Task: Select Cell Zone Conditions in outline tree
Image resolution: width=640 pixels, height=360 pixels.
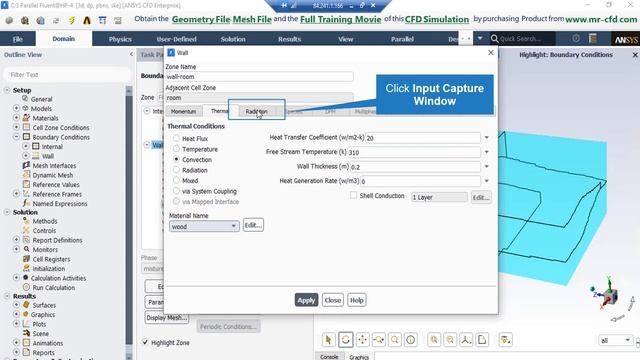Action: pyautogui.click(x=61, y=127)
